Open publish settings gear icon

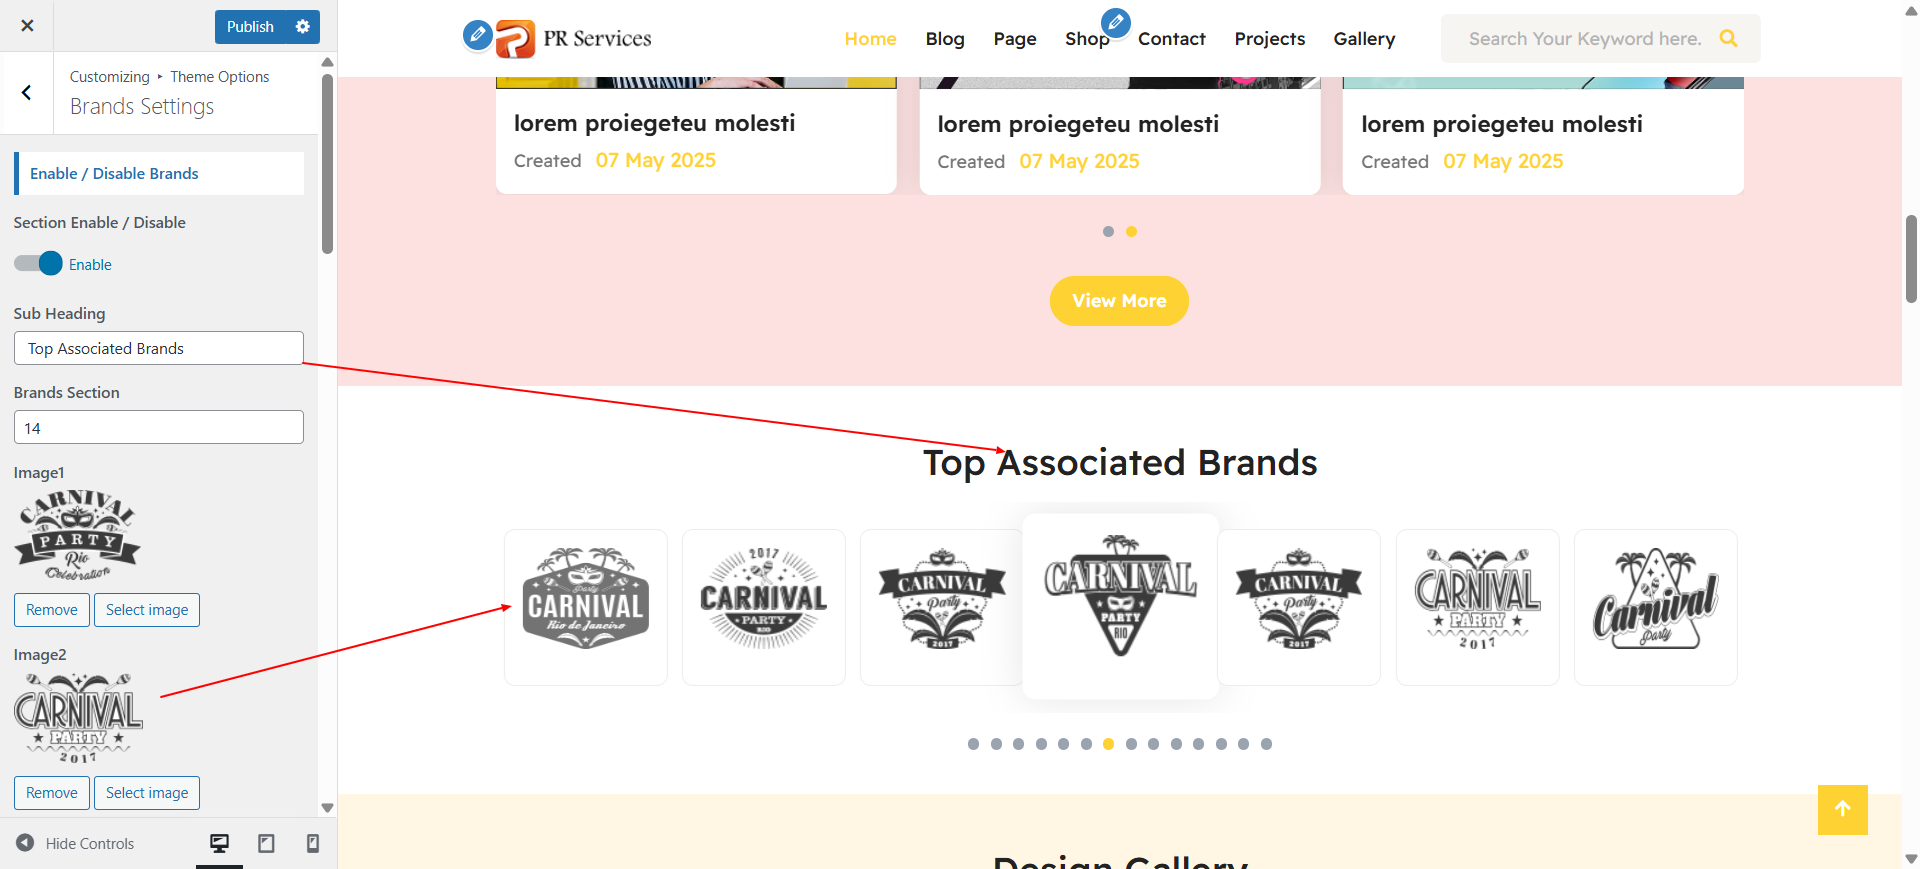point(303,27)
